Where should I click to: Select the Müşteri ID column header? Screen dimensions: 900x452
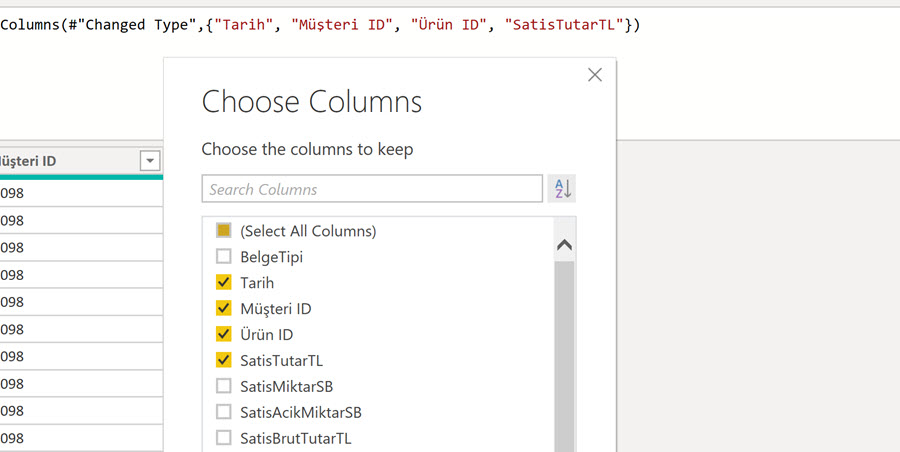(80, 161)
